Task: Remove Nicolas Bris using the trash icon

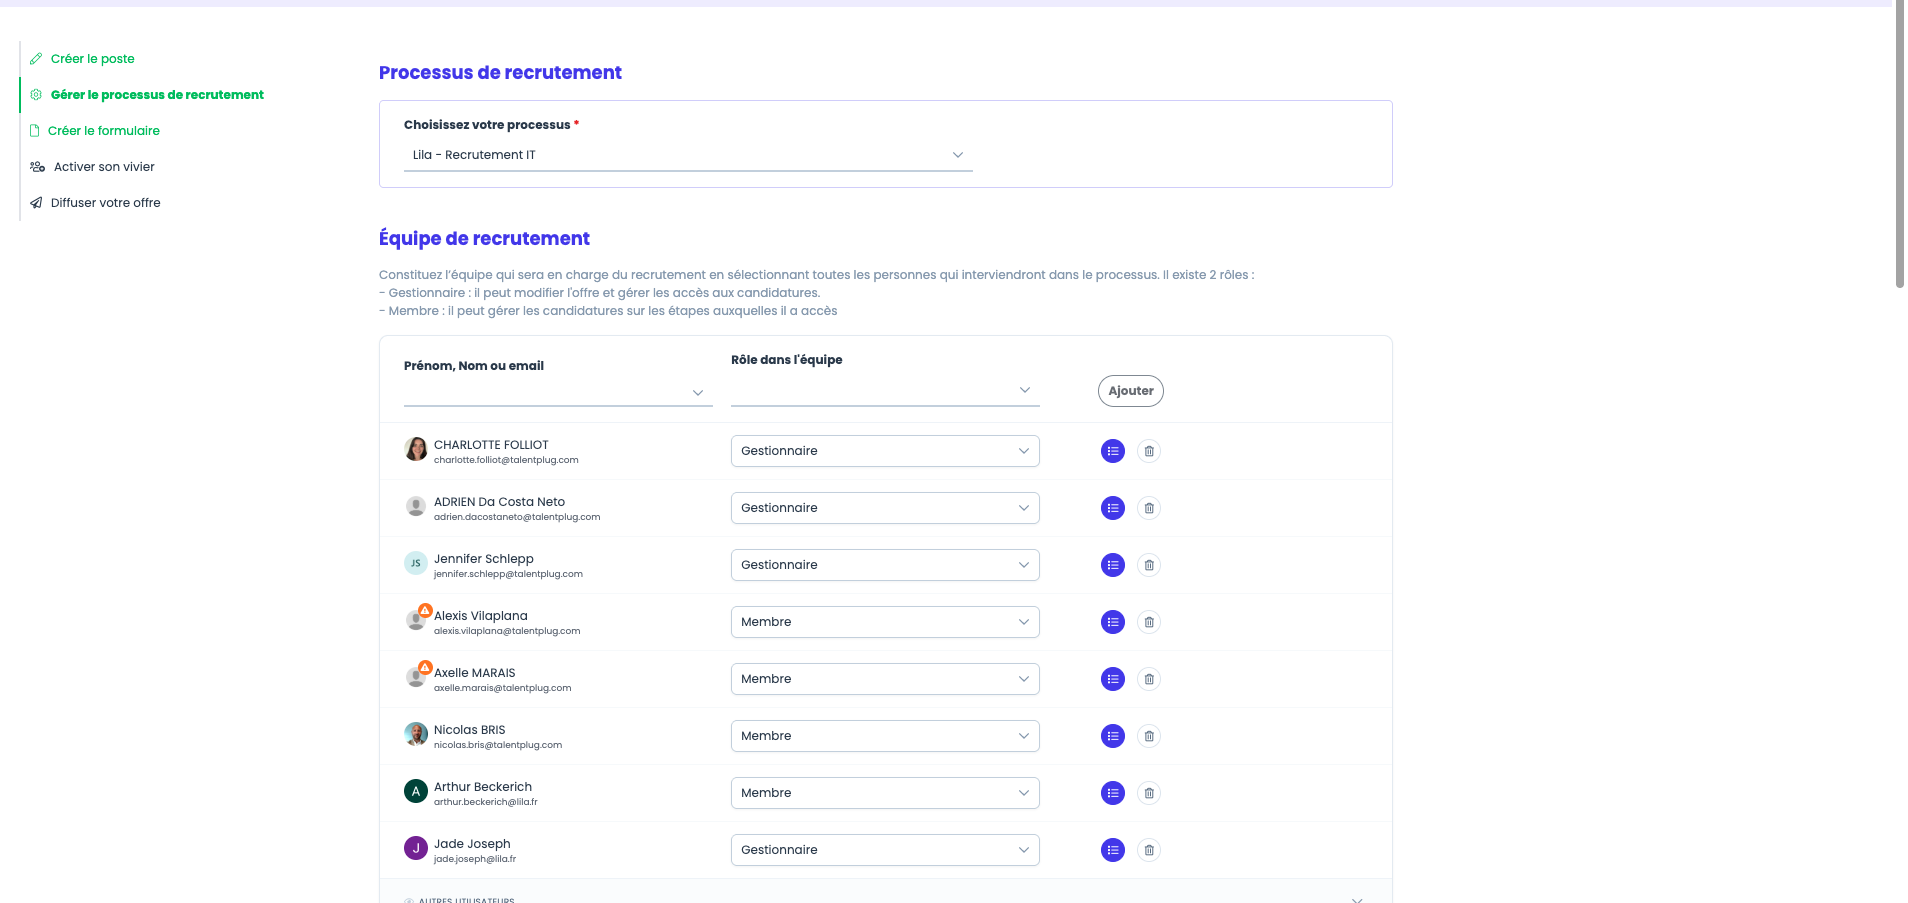Action: pos(1149,736)
